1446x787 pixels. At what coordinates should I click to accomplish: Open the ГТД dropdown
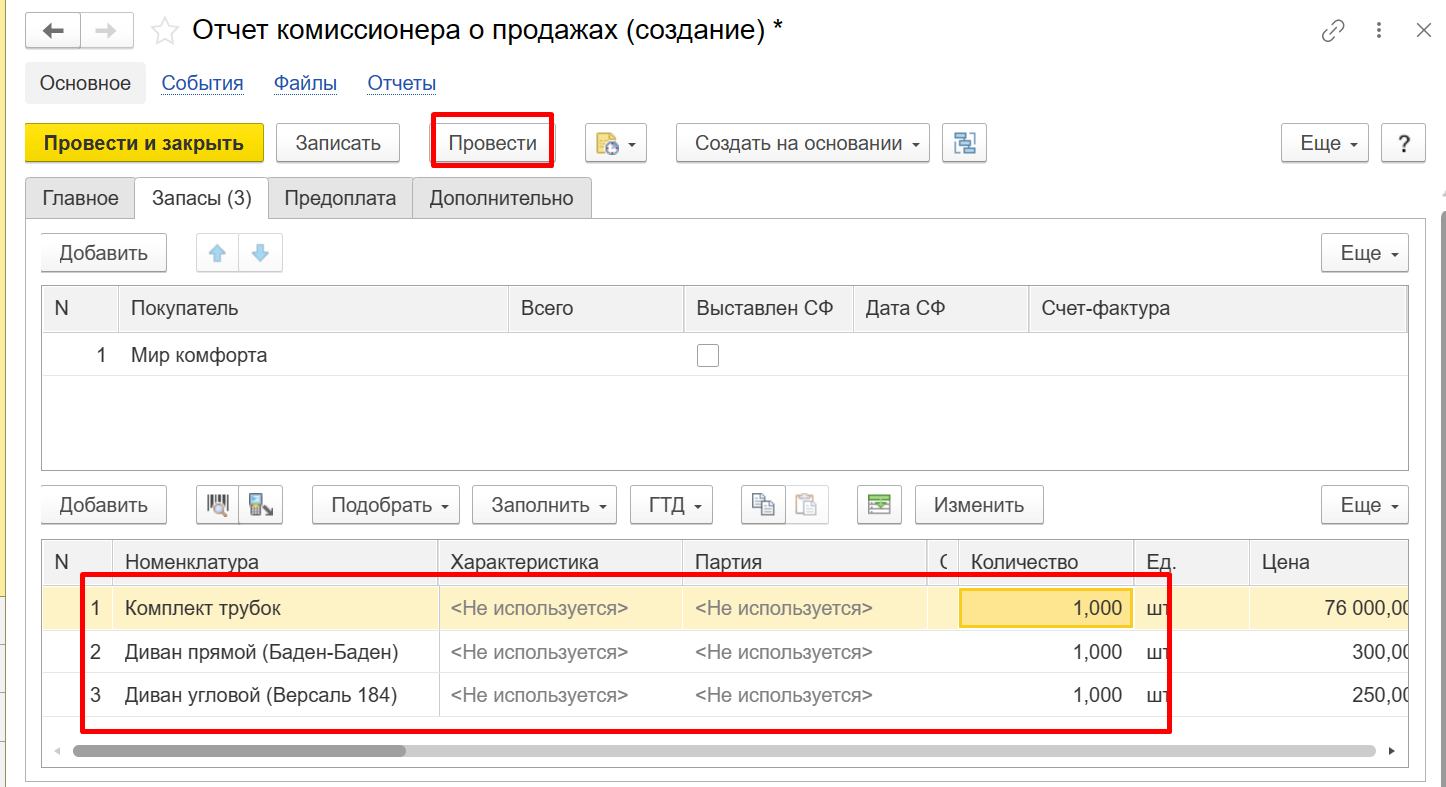click(x=671, y=505)
